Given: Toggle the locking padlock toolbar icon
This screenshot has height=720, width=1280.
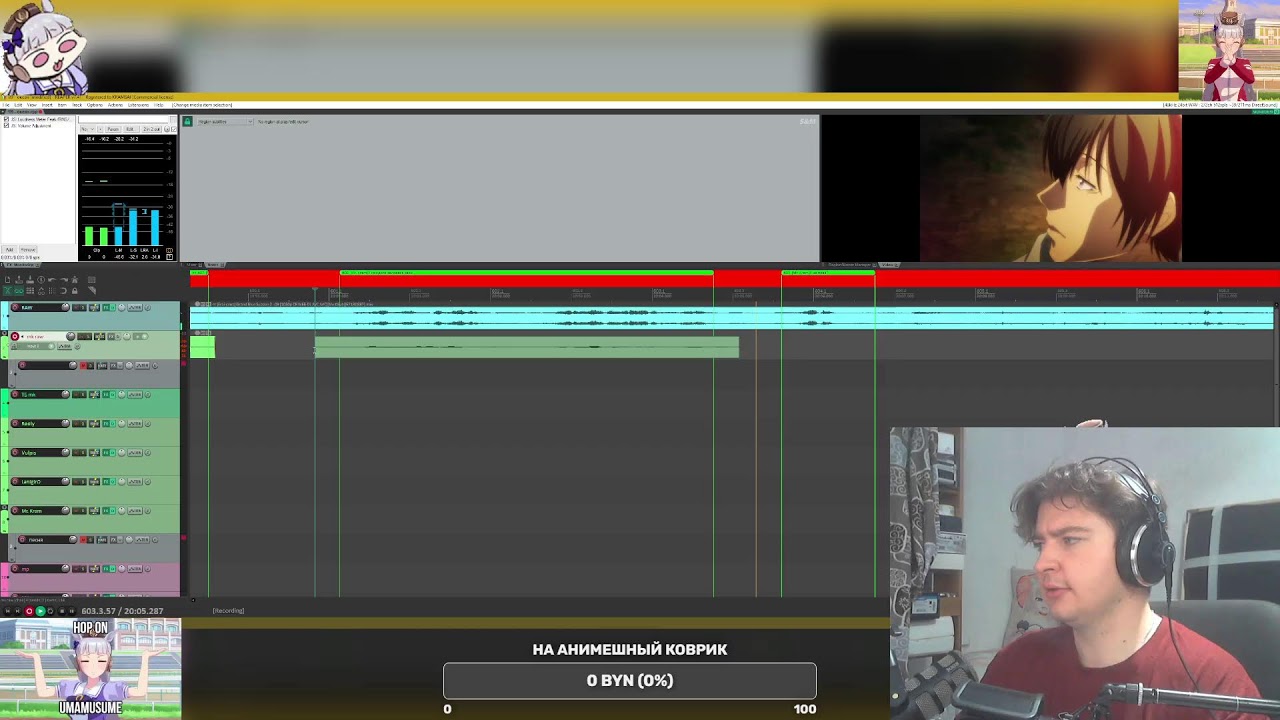Looking at the screenshot, I should (x=75, y=291).
